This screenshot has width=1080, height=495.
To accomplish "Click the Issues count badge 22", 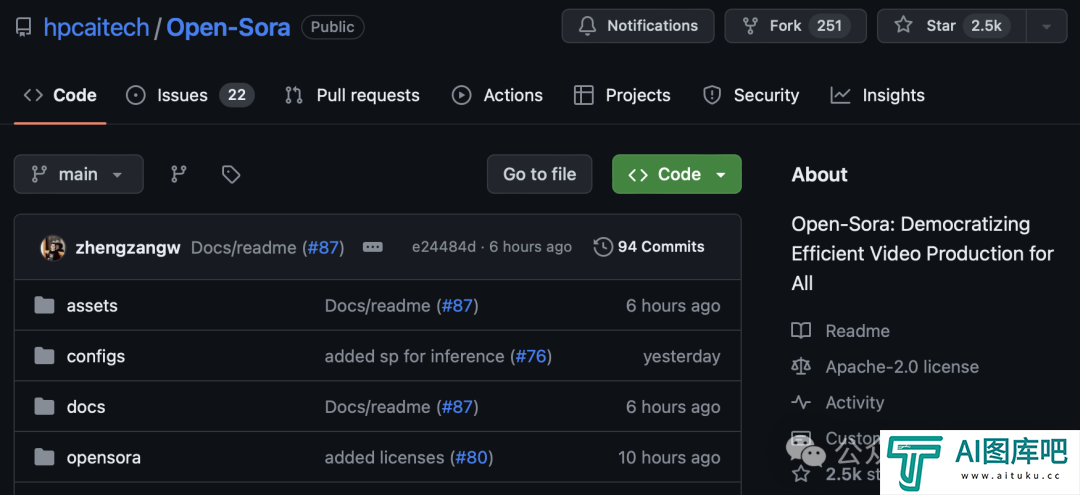I will (x=237, y=95).
